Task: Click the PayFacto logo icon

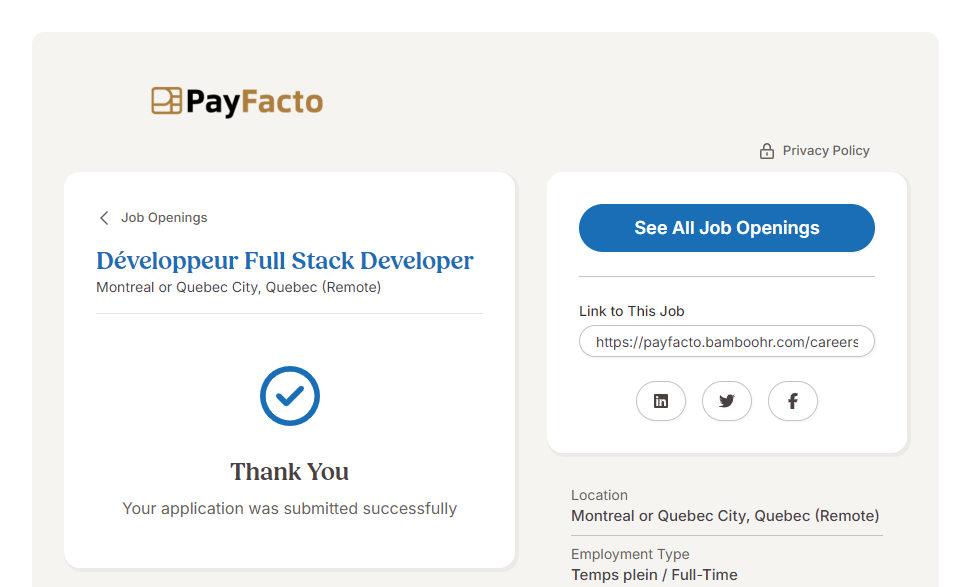Action: (x=166, y=101)
